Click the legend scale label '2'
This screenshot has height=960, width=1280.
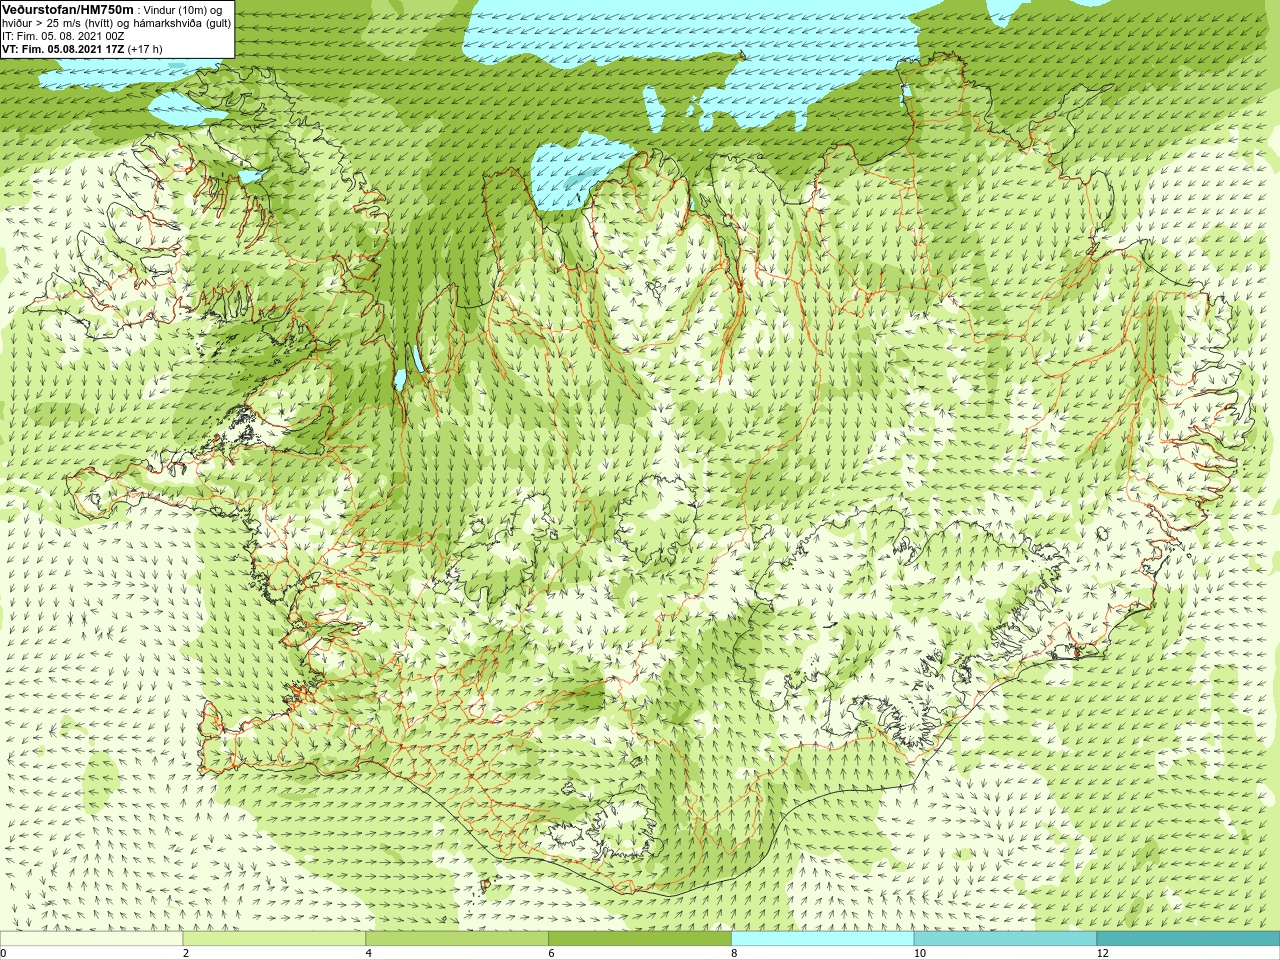pyautogui.click(x=186, y=953)
